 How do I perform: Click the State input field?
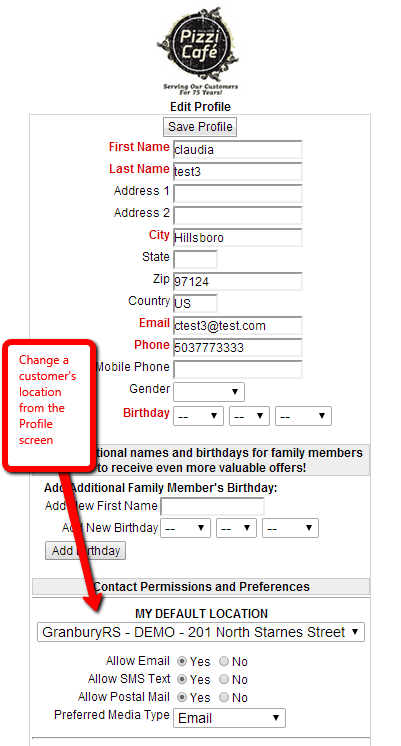click(x=196, y=259)
